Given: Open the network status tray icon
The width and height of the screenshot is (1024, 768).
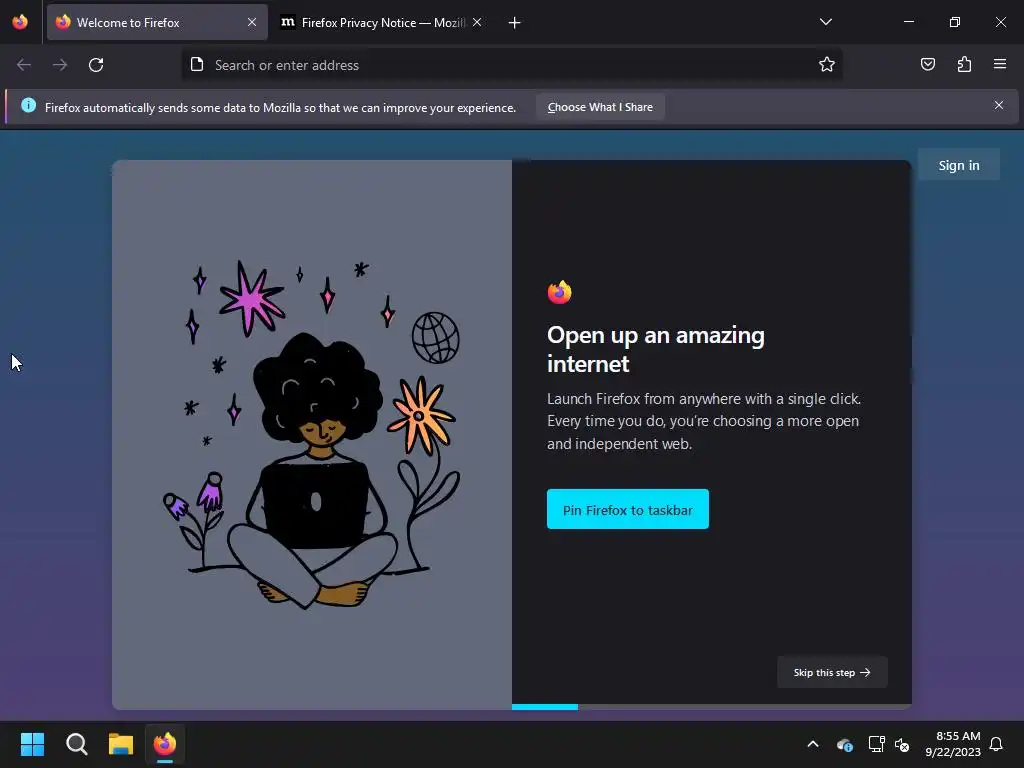Looking at the screenshot, I should [x=876, y=744].
